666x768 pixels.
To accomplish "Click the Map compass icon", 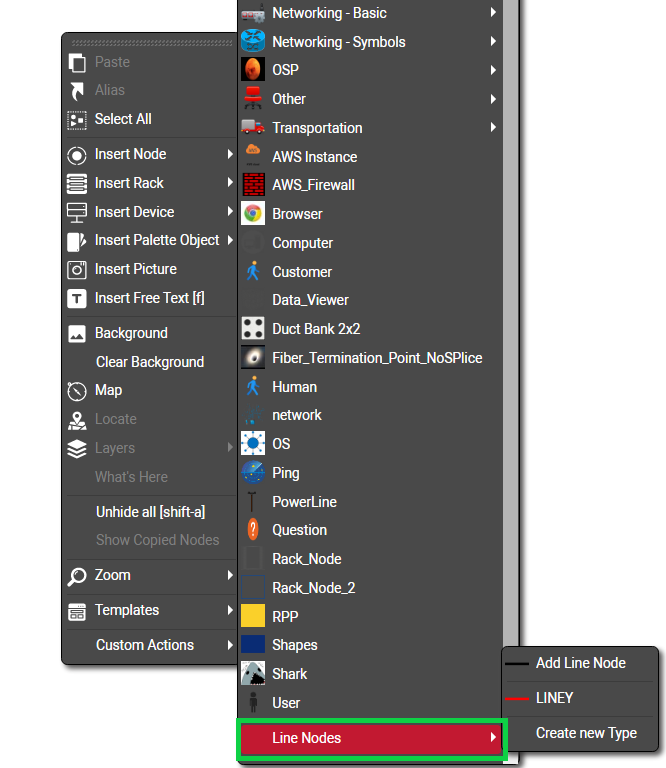I will pyautogui.click(x=77, y=391).
